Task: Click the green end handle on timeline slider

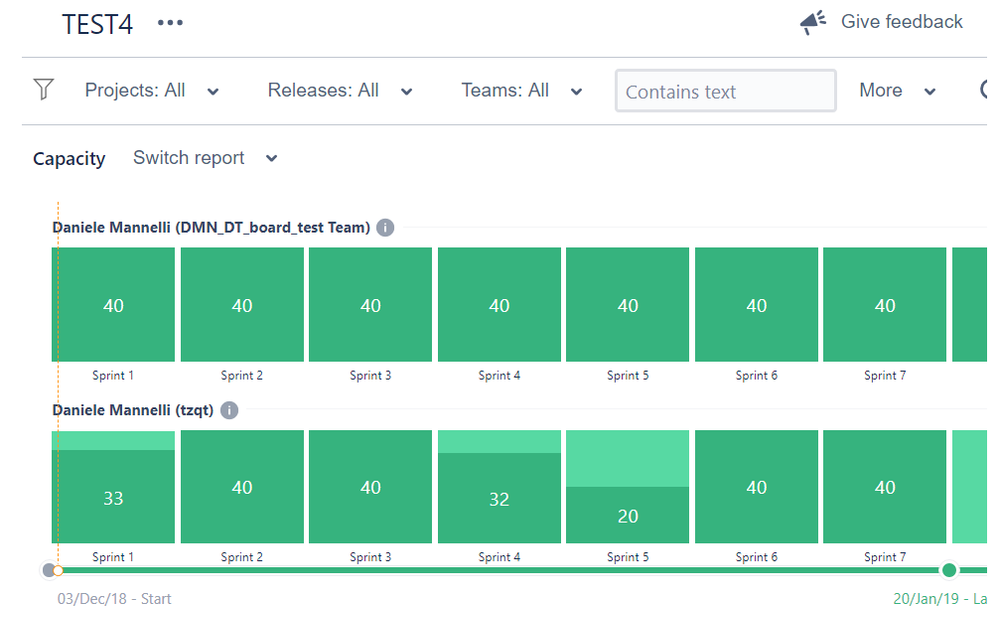Action: tap(949, 570)
